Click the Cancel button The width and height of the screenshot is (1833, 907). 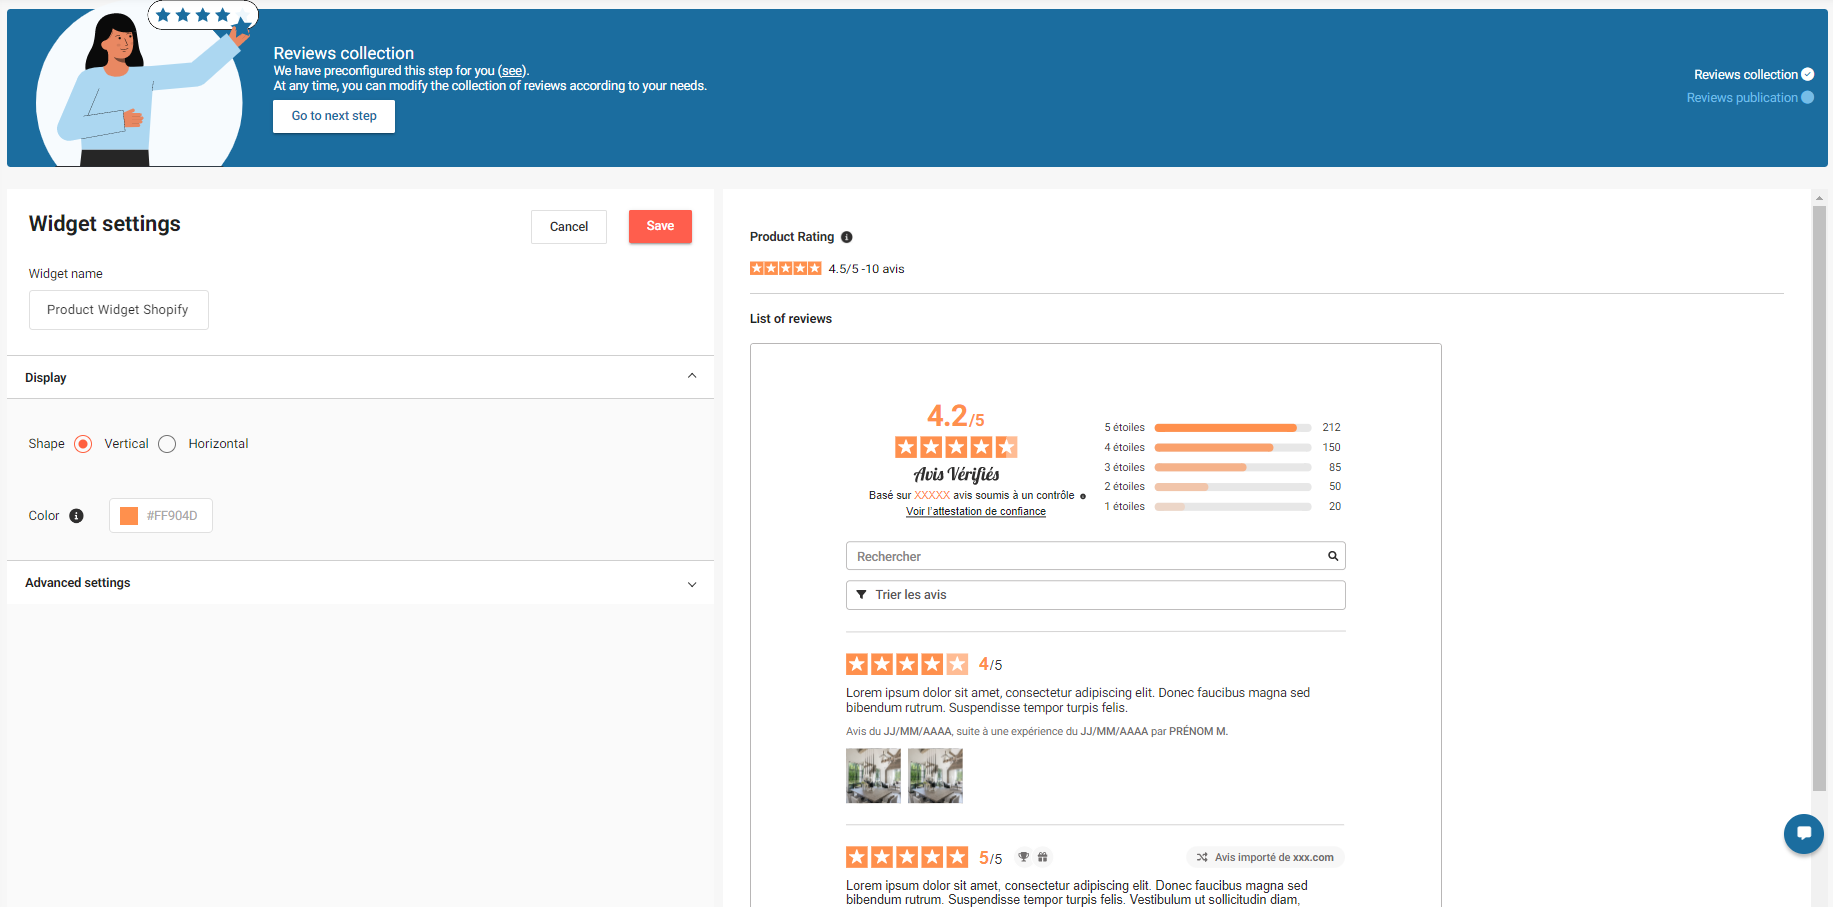click(x=569, y=227)
